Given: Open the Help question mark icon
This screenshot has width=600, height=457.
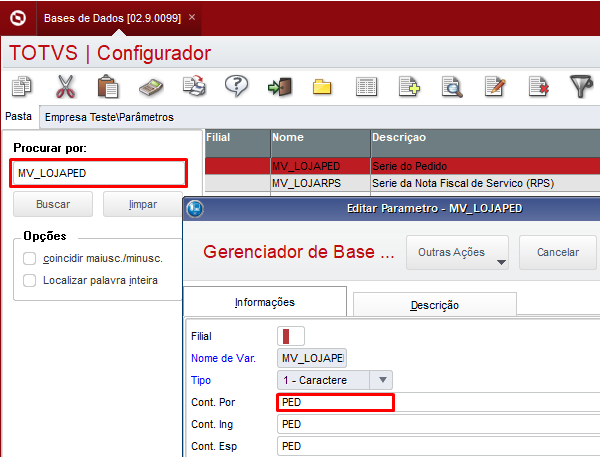Looking at the screenshot, I should click(x=236, y=85).
